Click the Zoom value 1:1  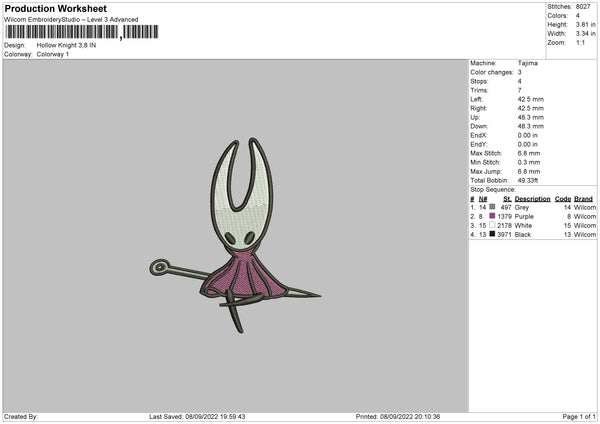point(580,42)
